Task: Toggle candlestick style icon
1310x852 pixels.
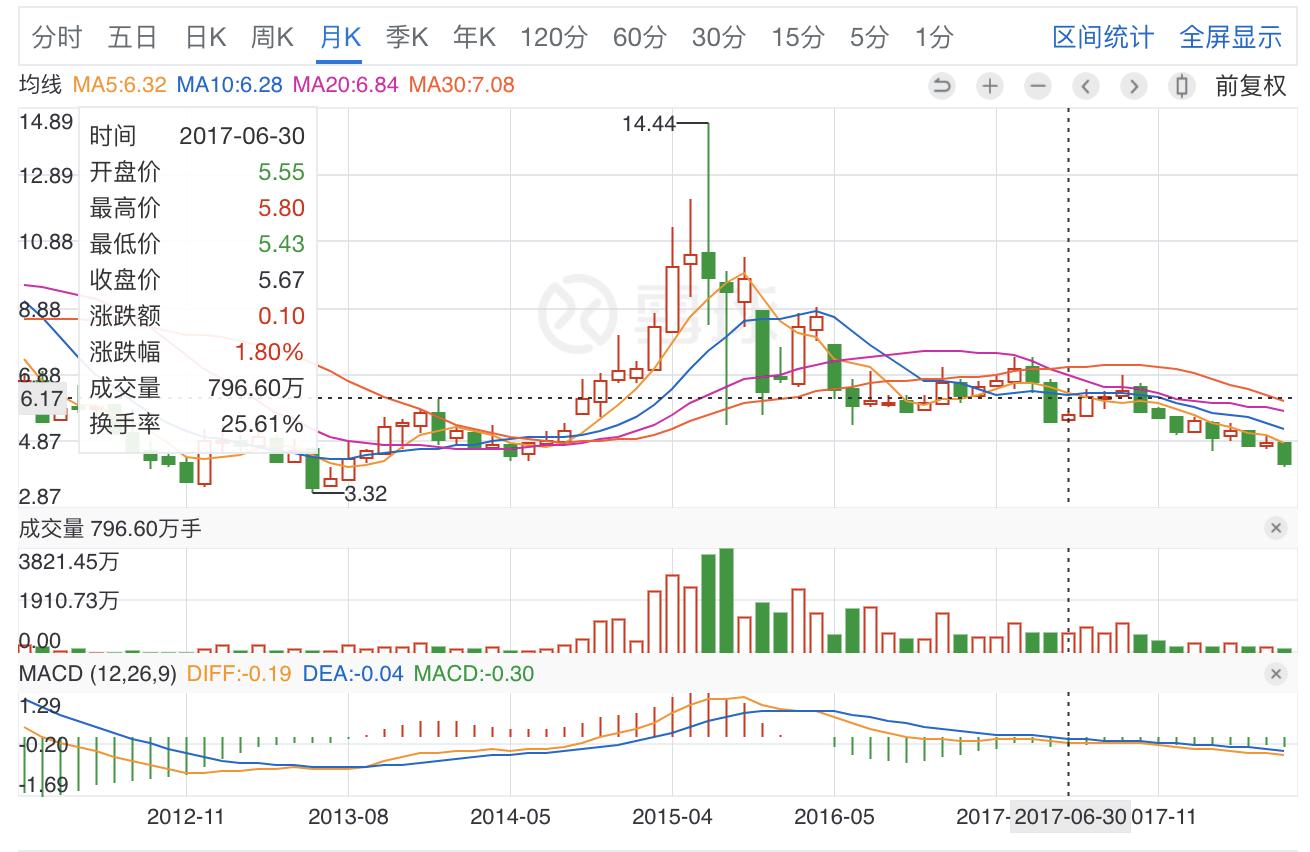Action: pos(1181,86)
